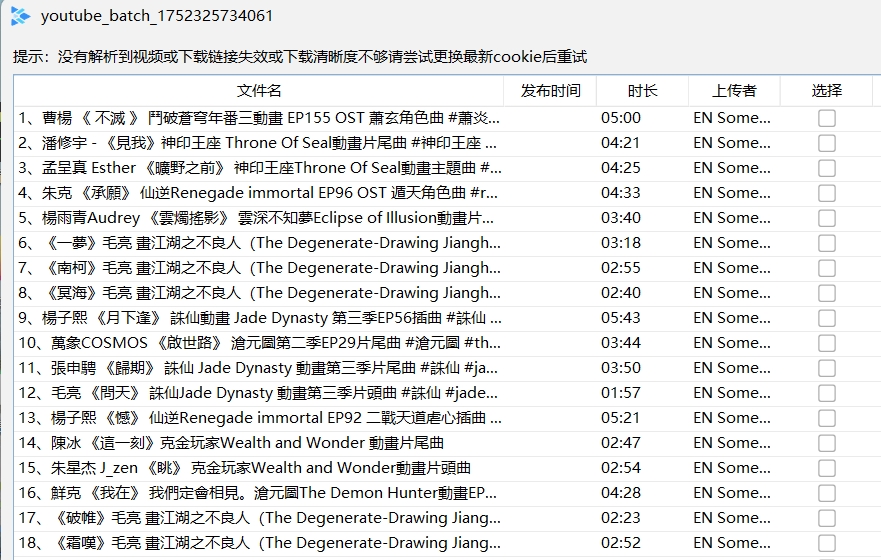The height and width of the screenshot is (560, 881).
Task: Click duration cell 02:55
Action: (x=620, y=268)
